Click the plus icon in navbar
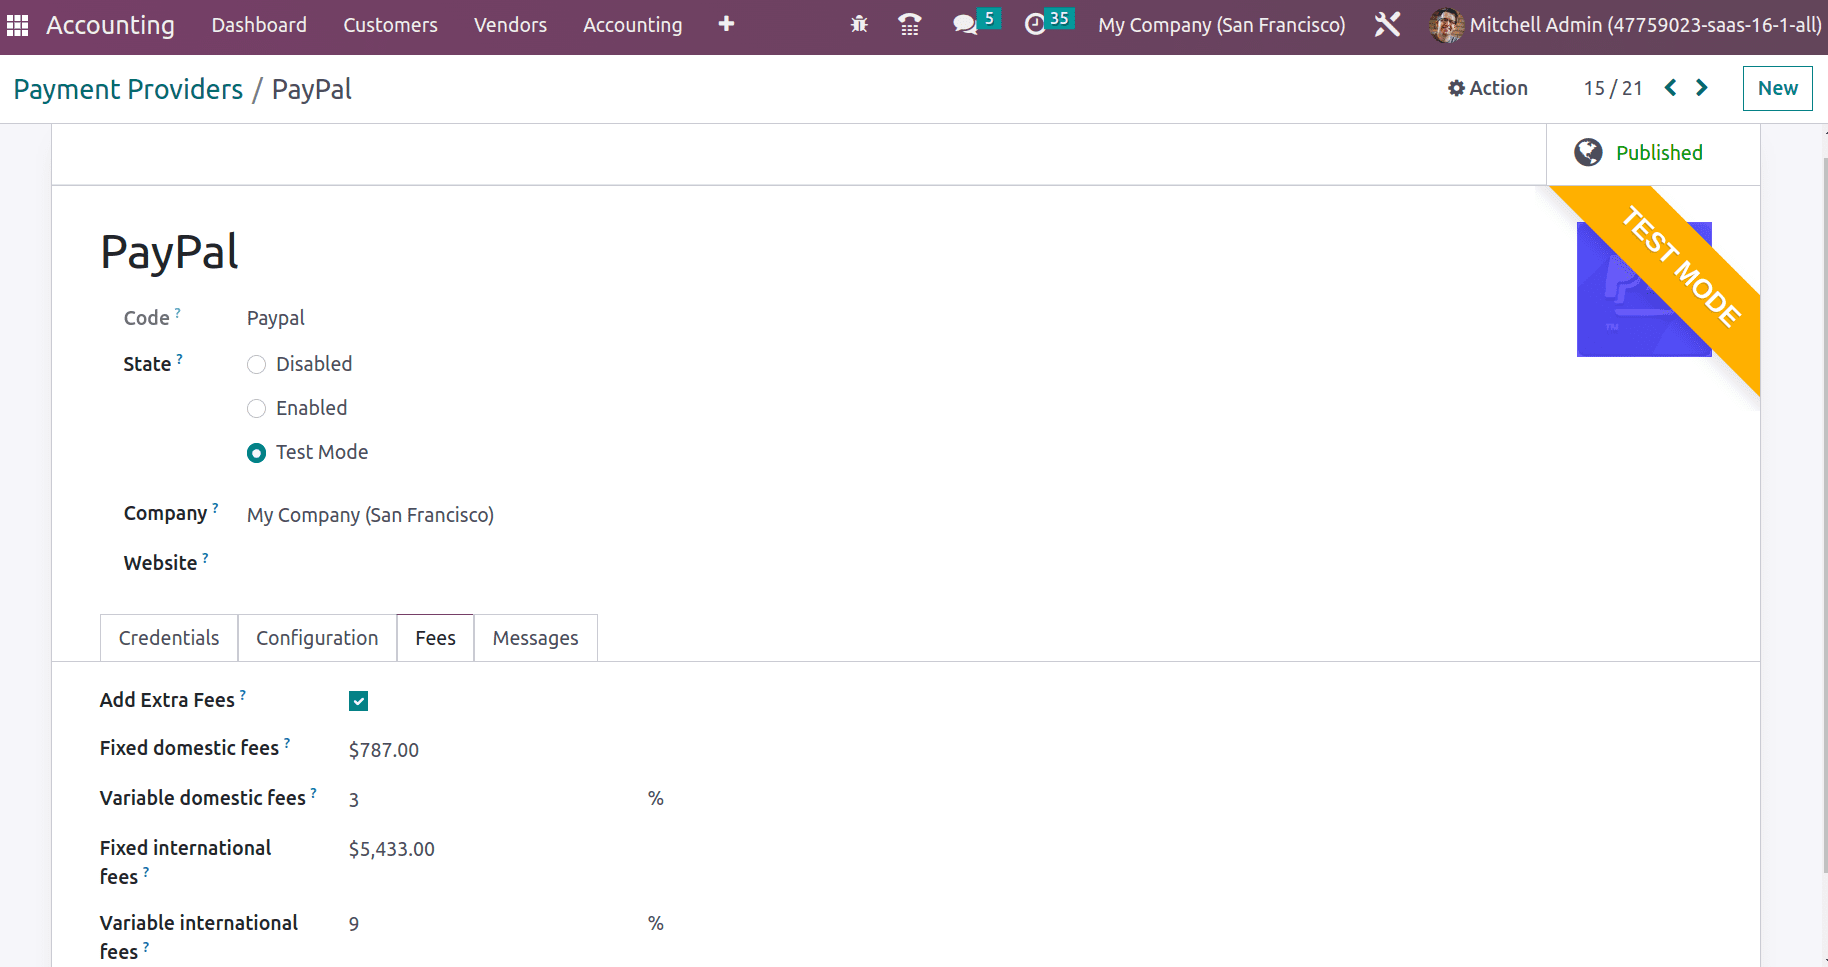This screenshot has width=1828, height=967. tap(726, 24)
